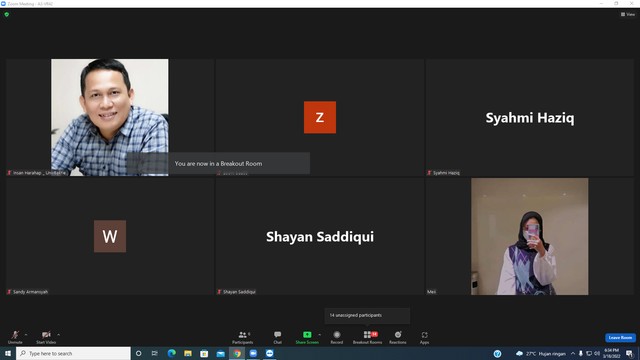Click the green encryption shield icon
640x360 pixels.
[x=7, y=14]
